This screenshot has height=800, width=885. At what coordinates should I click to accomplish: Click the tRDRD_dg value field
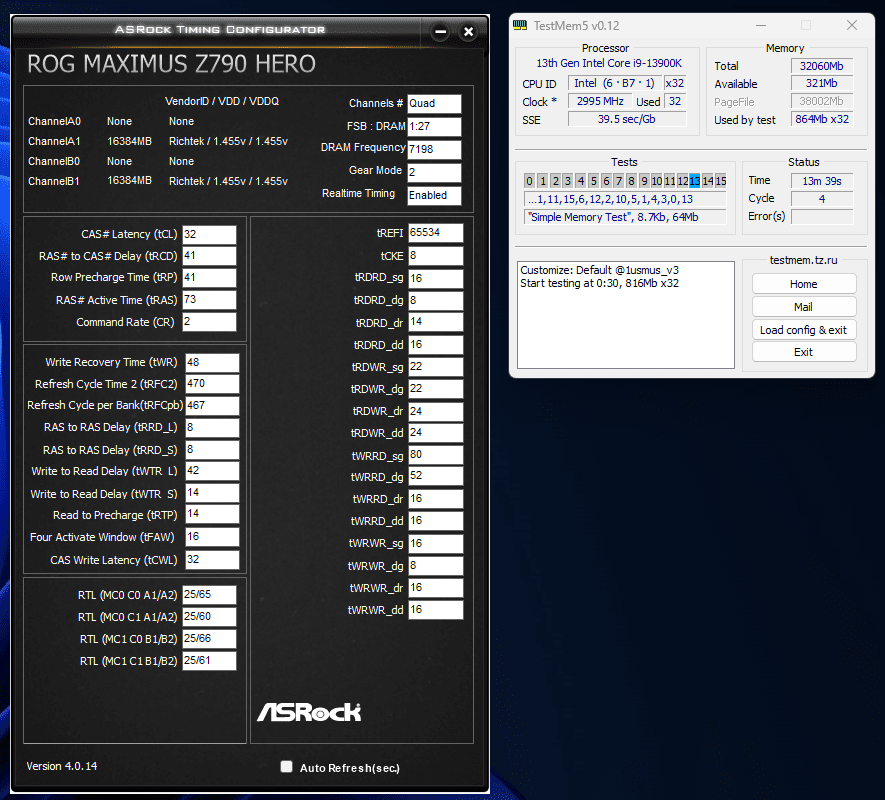435,300
